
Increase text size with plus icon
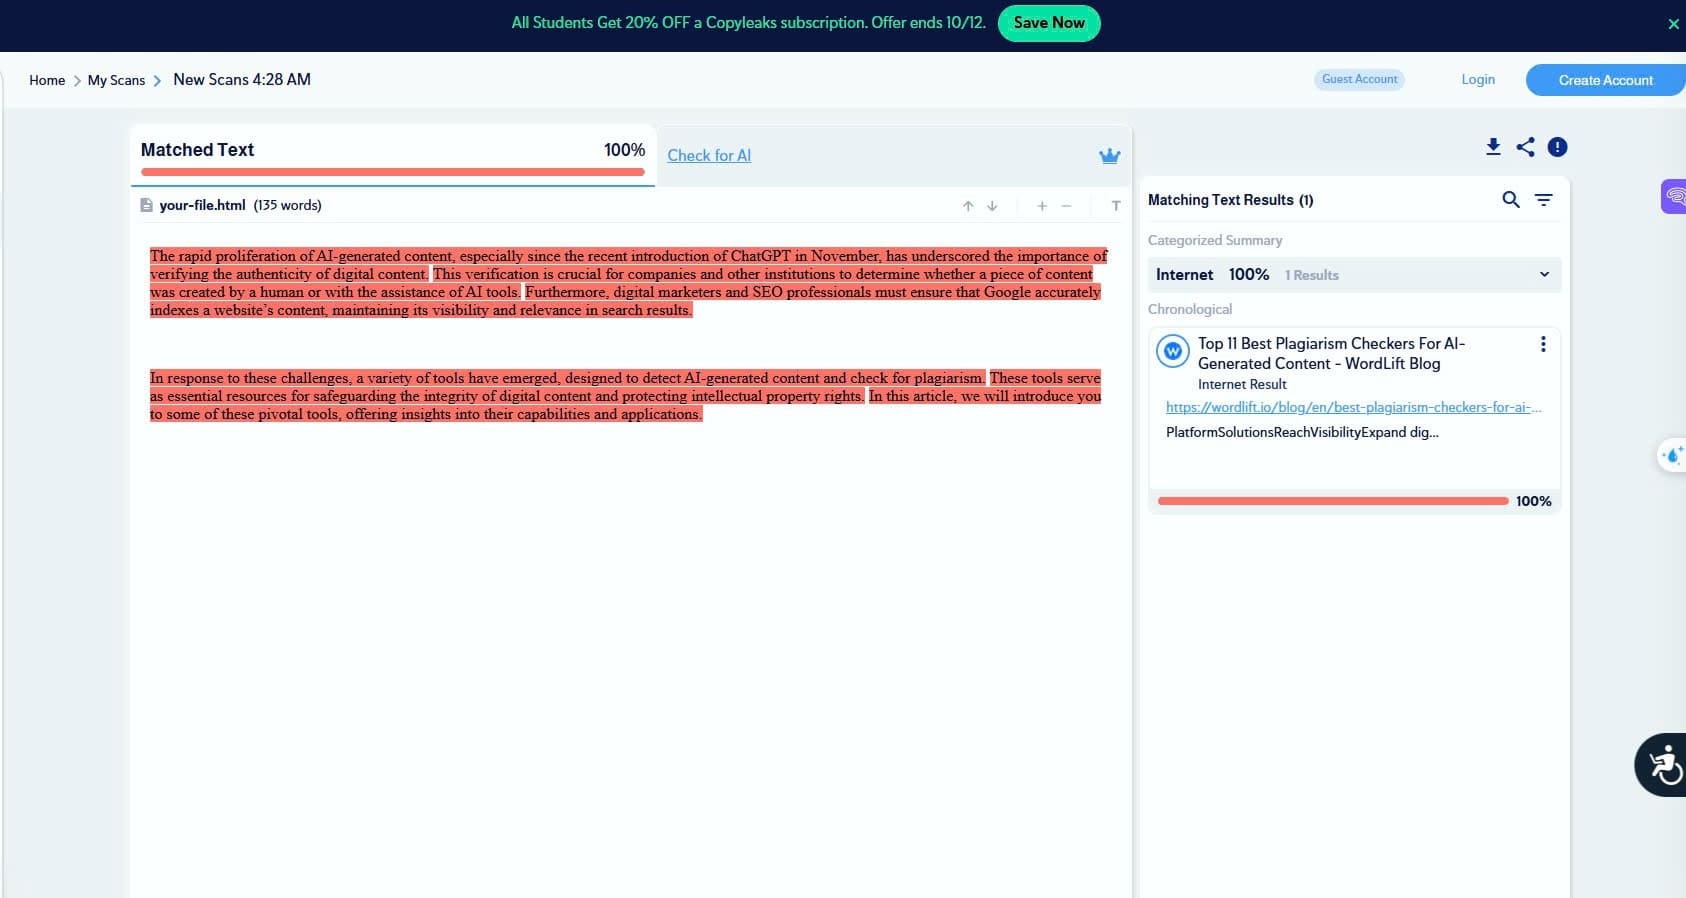(1042, 206)
